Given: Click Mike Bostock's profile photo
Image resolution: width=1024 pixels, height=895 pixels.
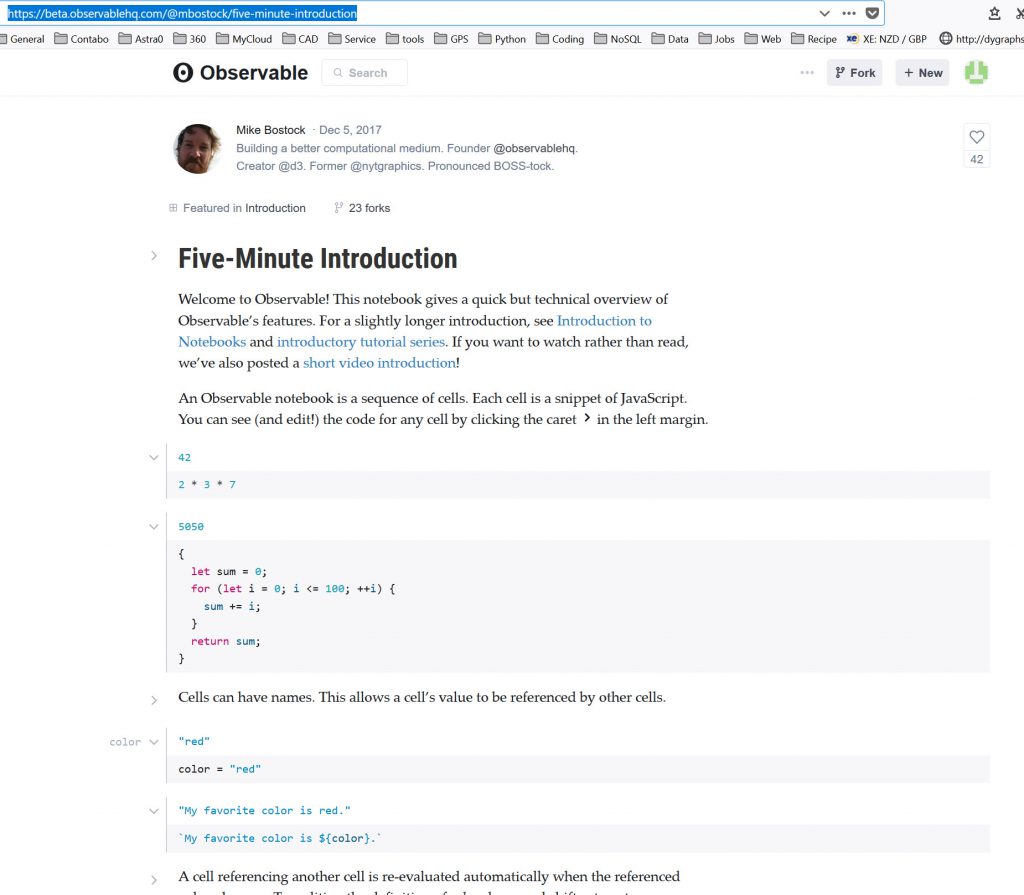Looking at the screenshot, I should [x=198, y=148].
